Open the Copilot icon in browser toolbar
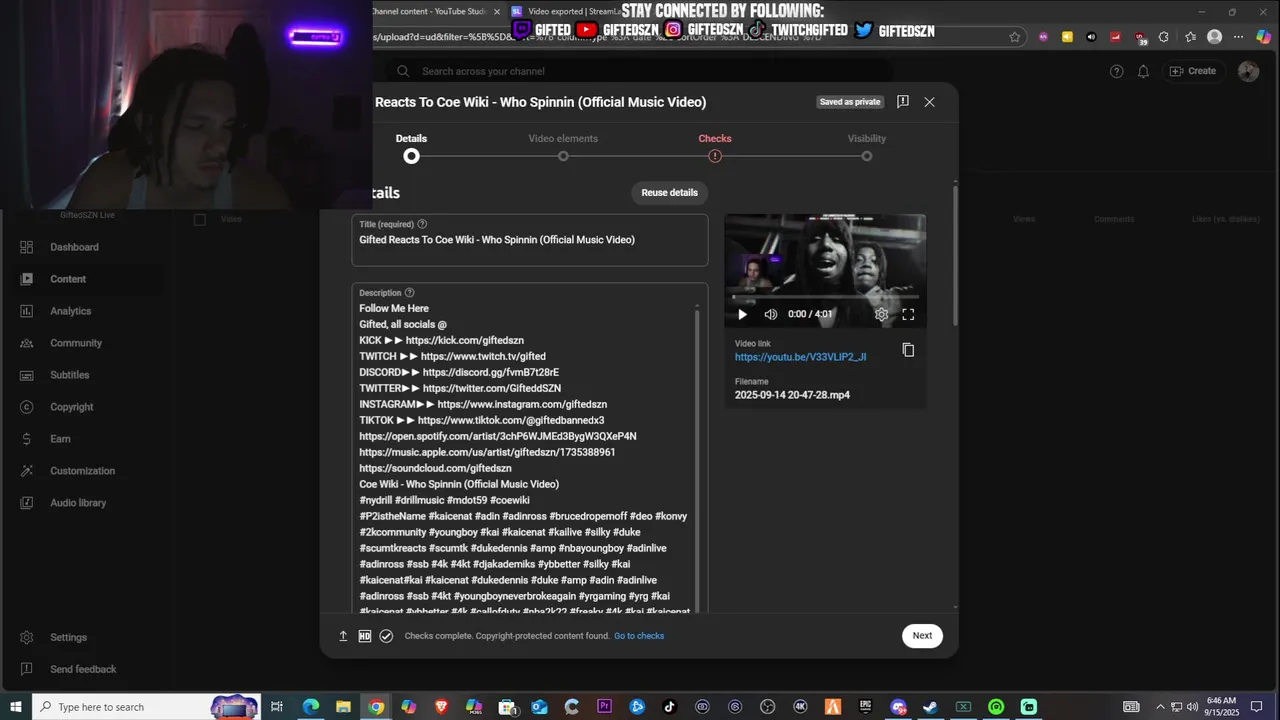This screenshot has height=720, width=1280. click(1263, 37)
